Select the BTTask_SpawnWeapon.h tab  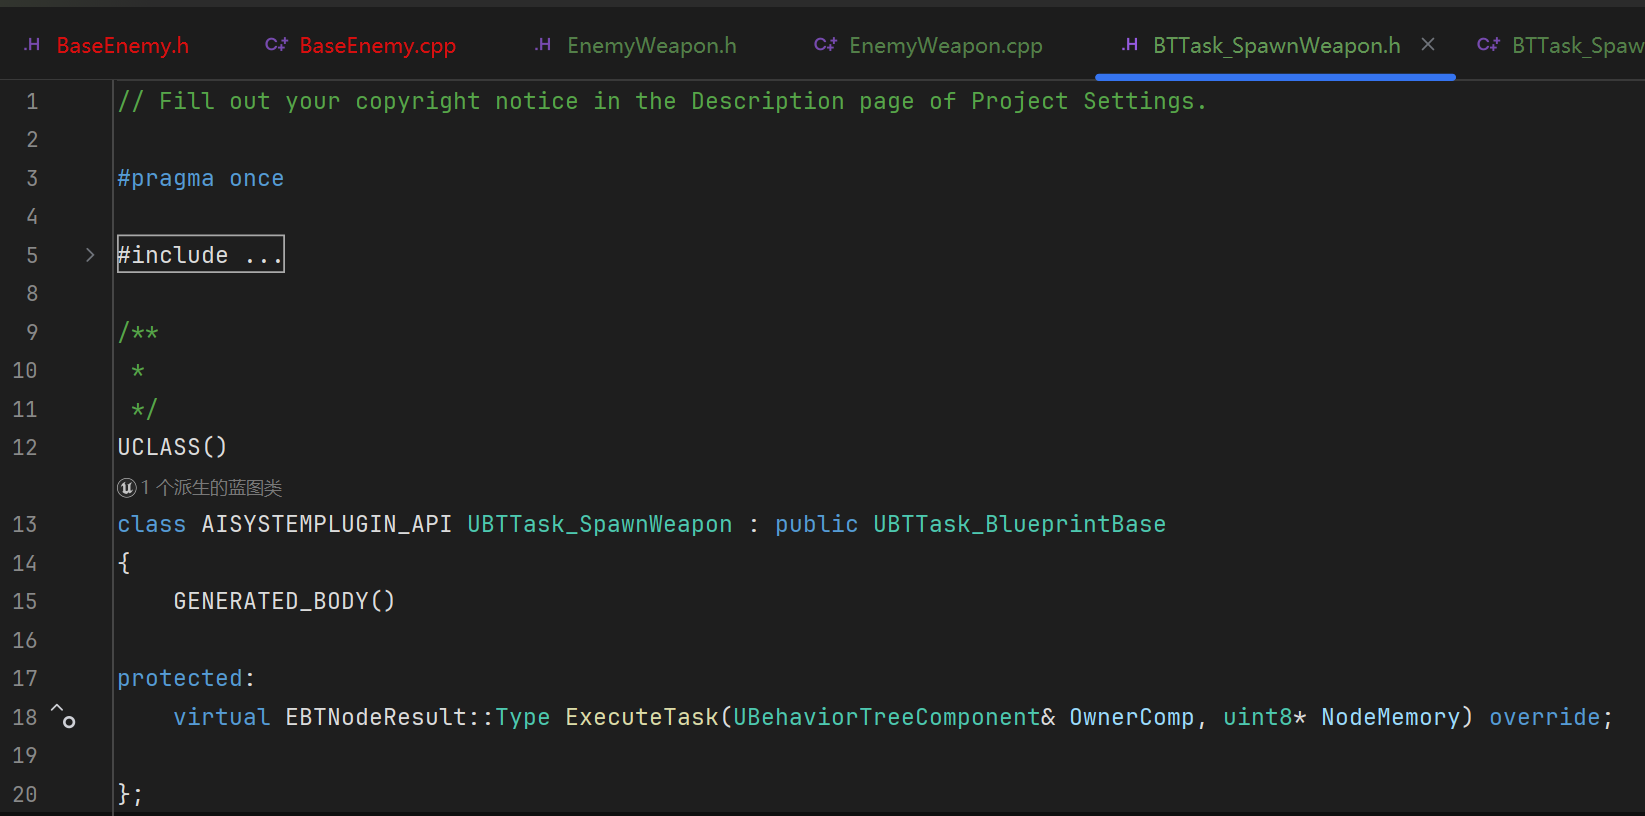point(1276,45)
